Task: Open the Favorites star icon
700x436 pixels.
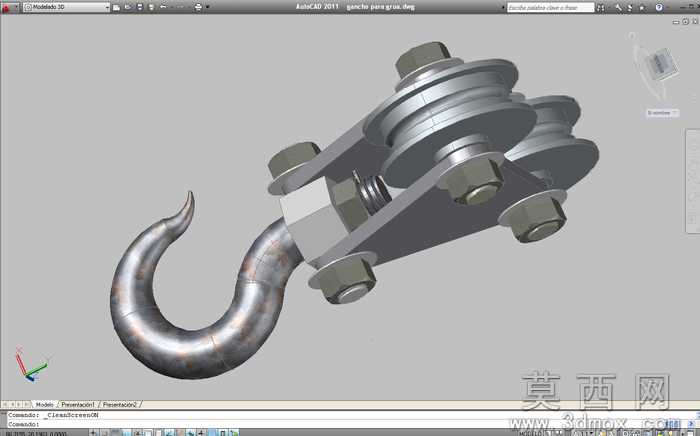Action: click(x=642, y=8)
